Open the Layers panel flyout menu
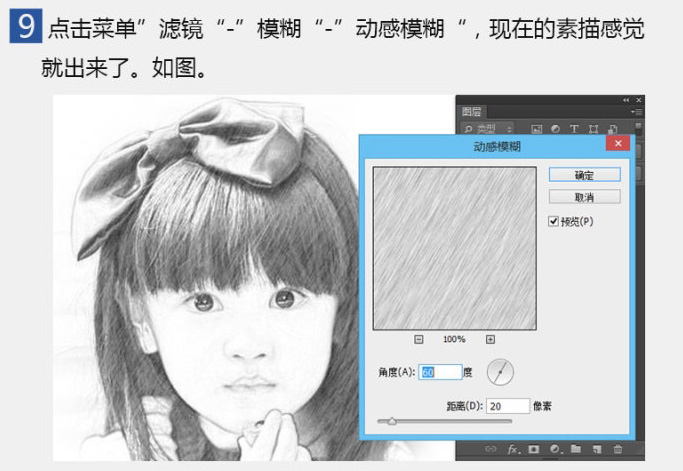The width and height of the screenshot is (683, 471). [x=637, y=112]
